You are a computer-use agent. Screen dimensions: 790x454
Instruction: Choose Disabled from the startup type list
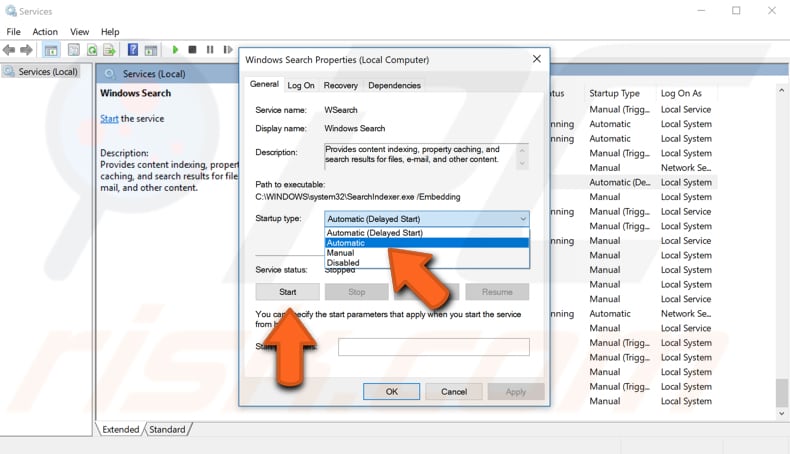tap(427, 263)
